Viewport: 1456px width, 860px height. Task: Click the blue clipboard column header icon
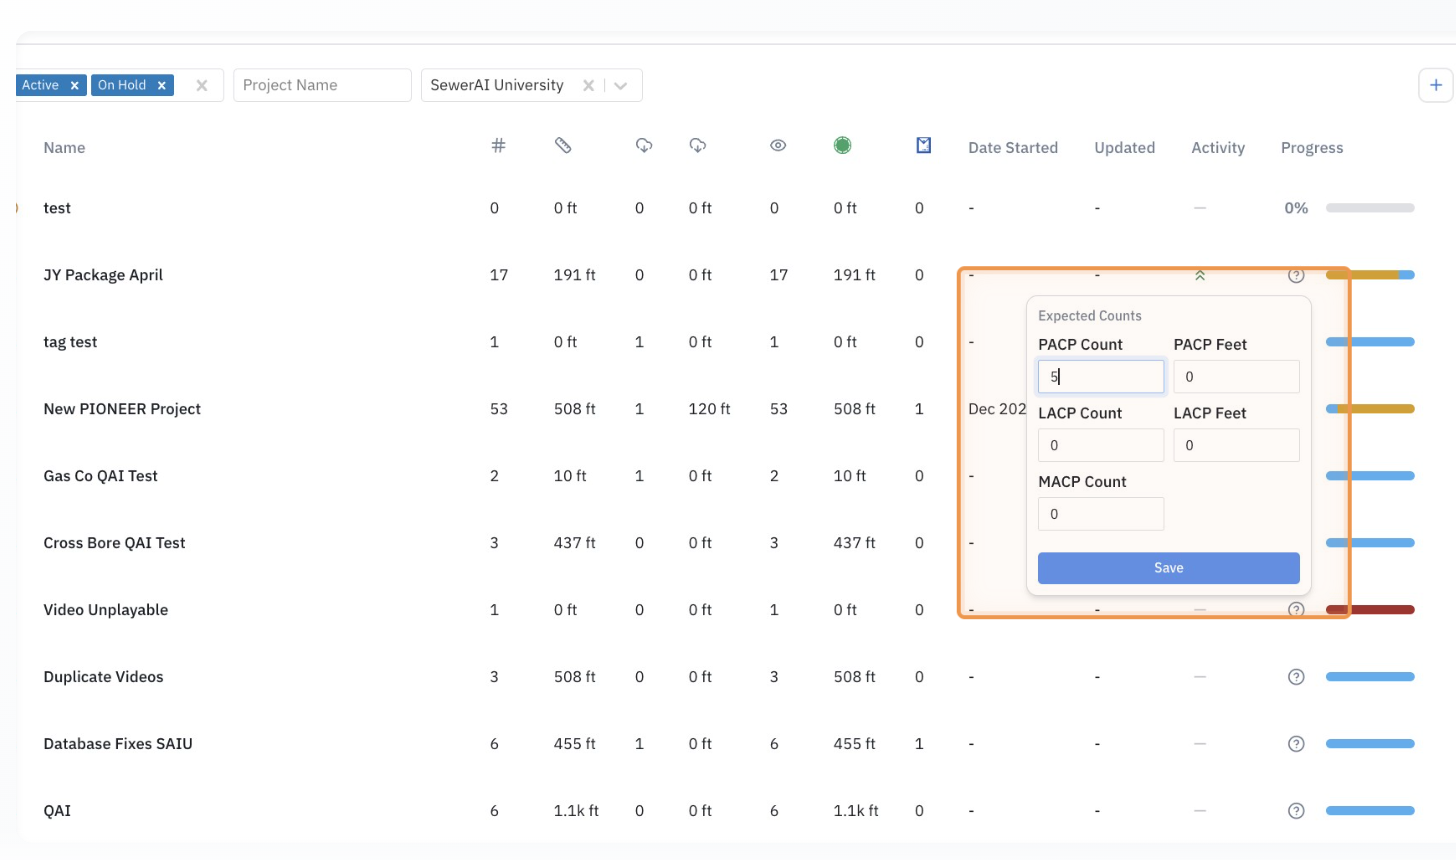[x=923, y=146]
